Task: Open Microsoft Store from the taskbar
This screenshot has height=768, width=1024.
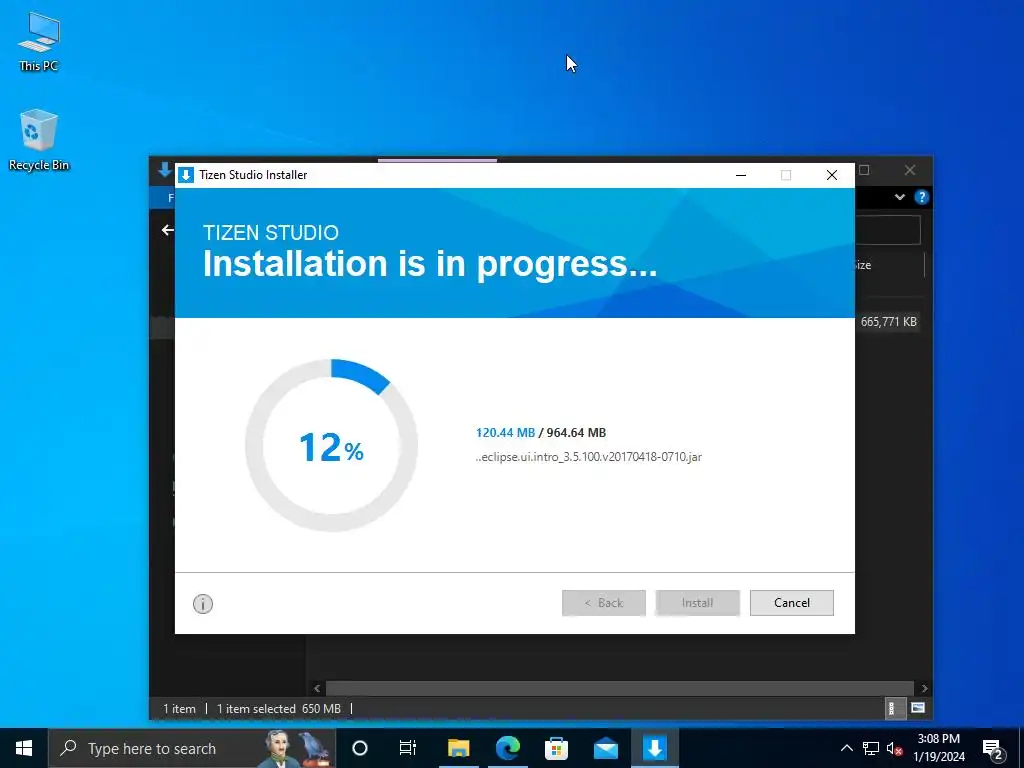Action: (556, 748)
